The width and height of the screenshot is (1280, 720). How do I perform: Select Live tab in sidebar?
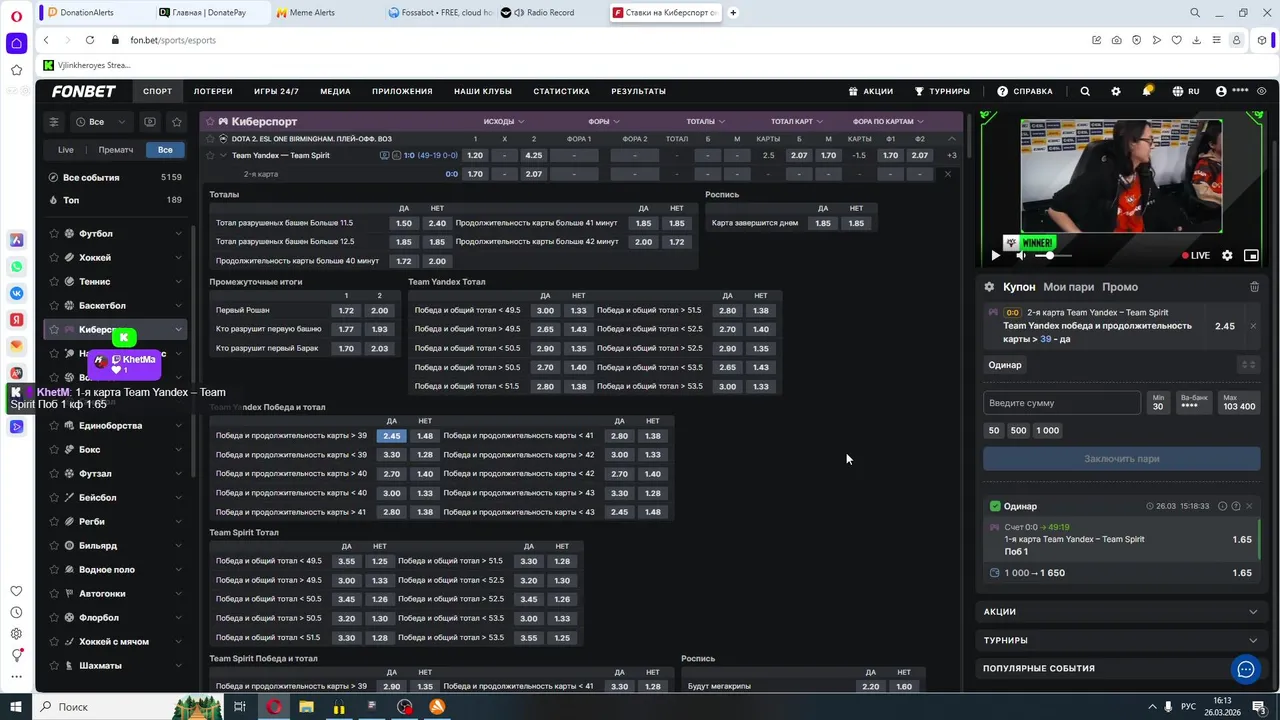pyautogui.click(x=66, y=150)
